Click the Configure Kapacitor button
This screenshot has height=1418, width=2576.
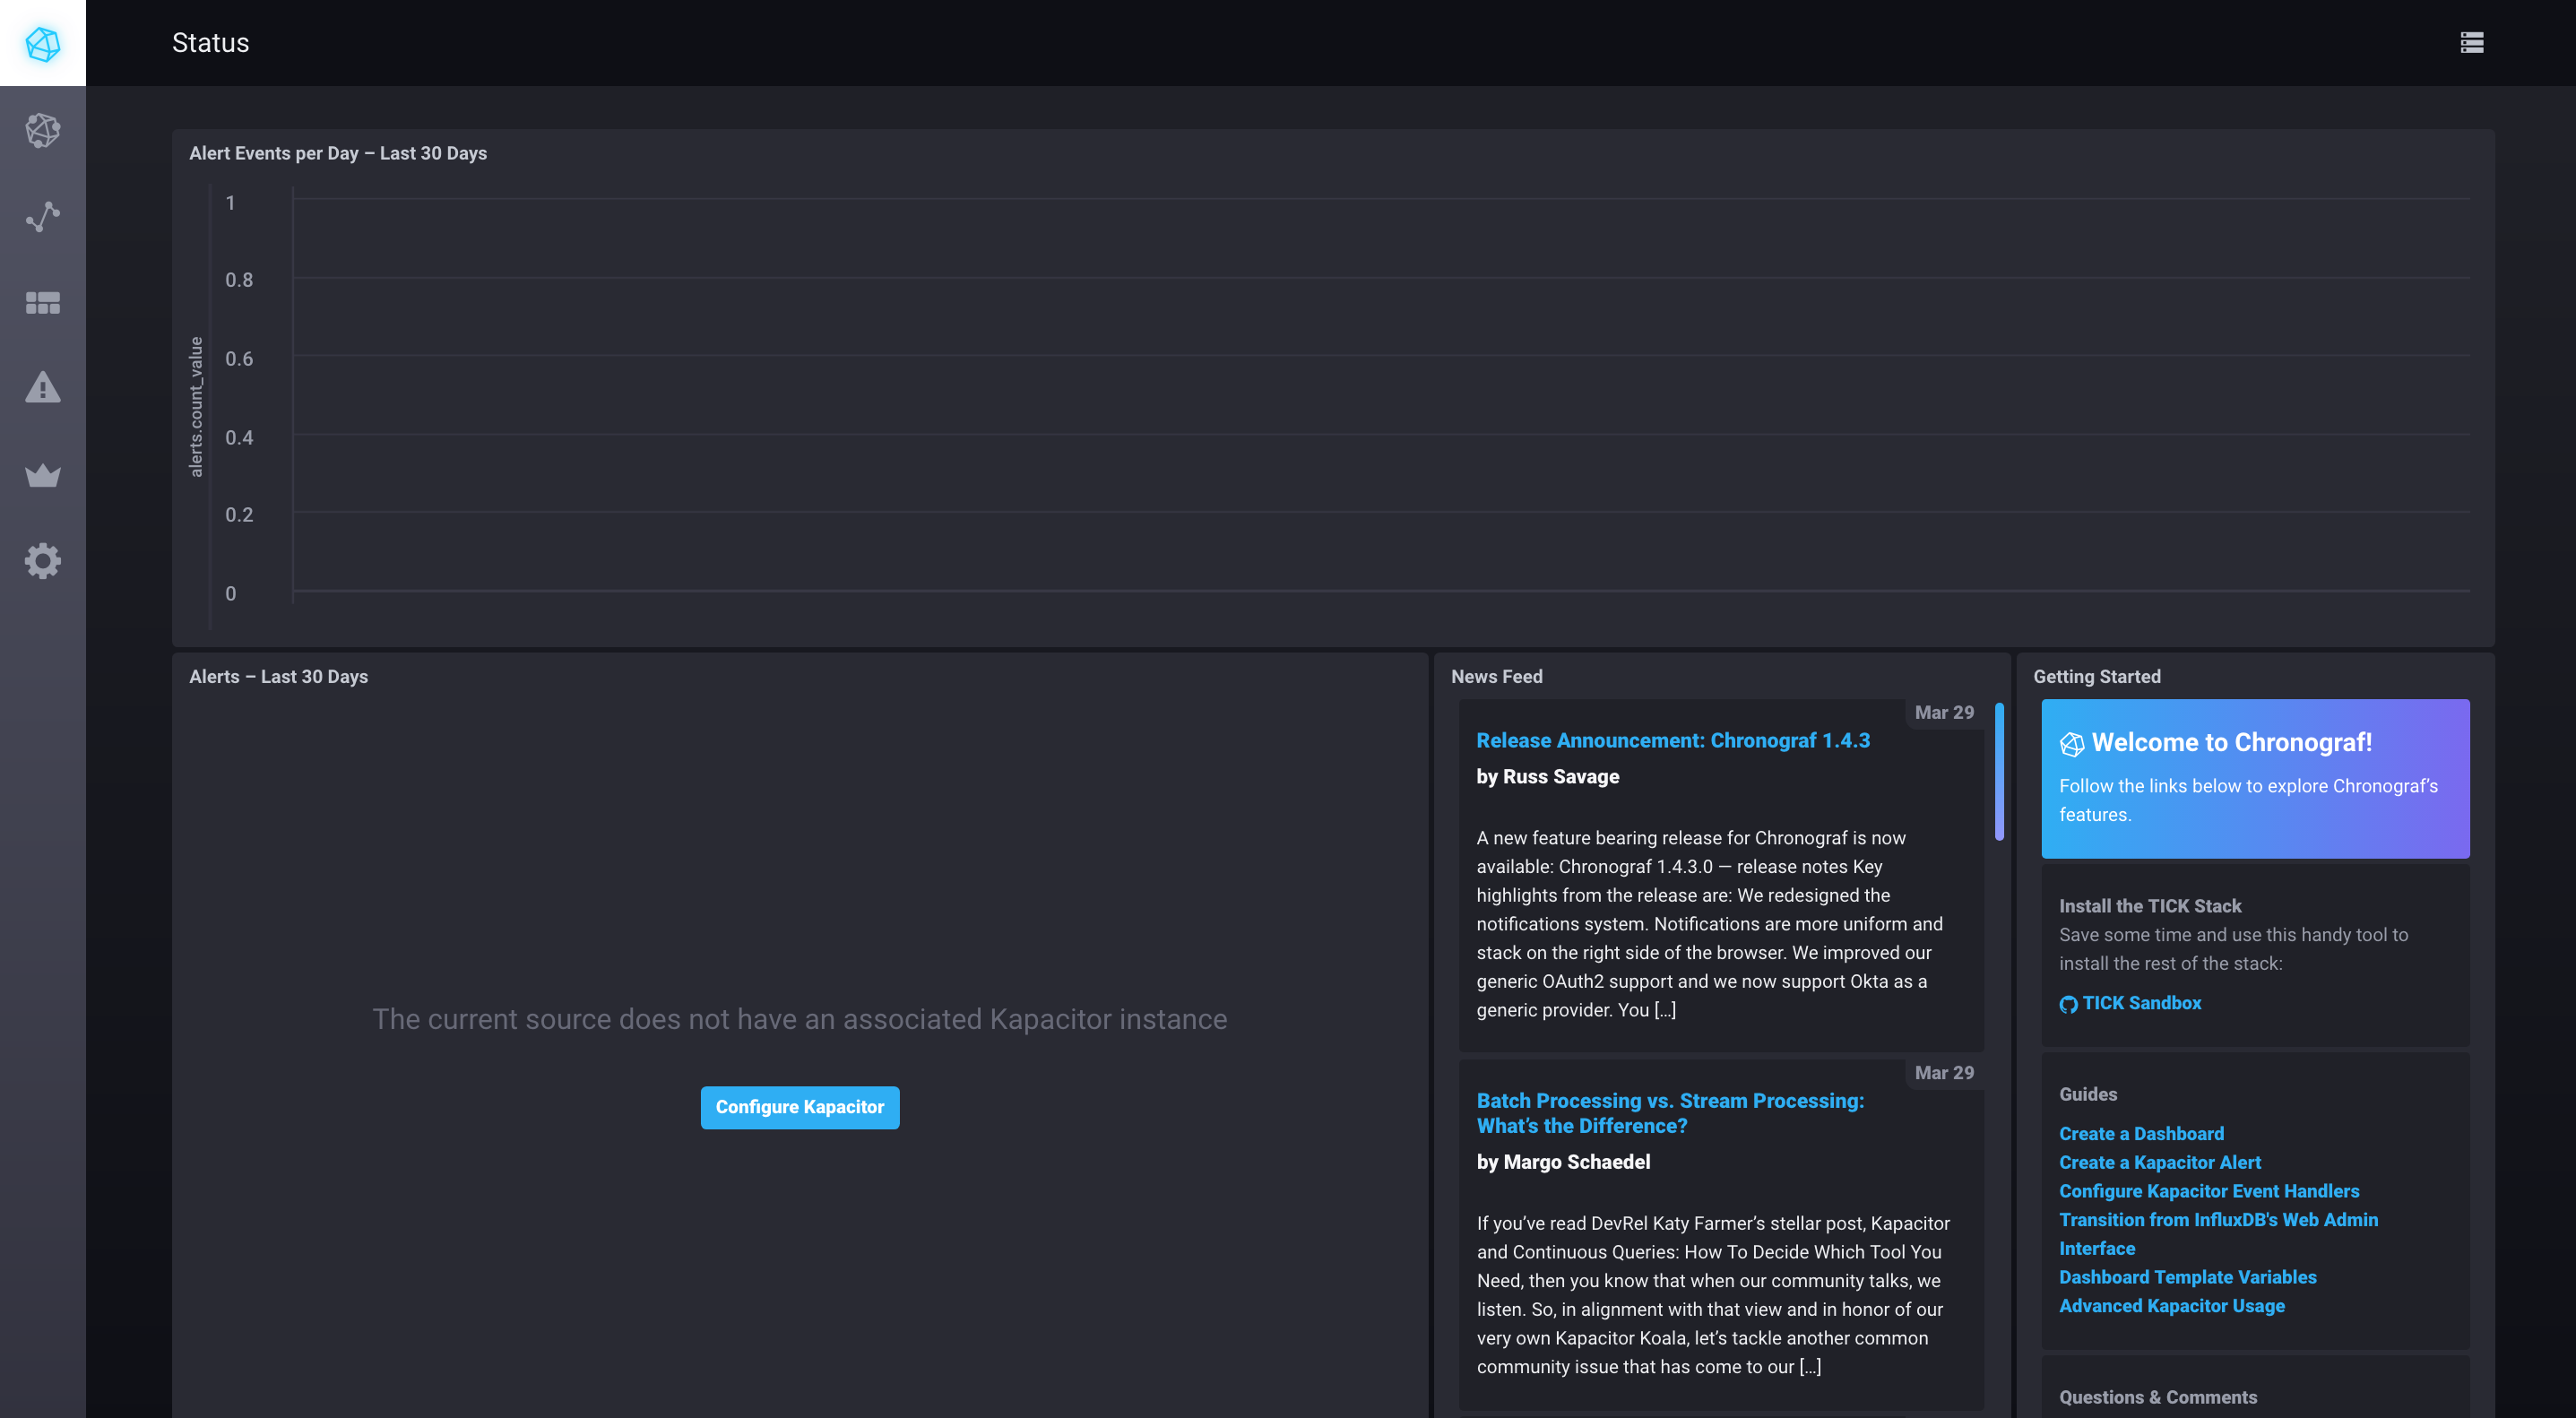pyautogui.click(x=799, y=1107)
